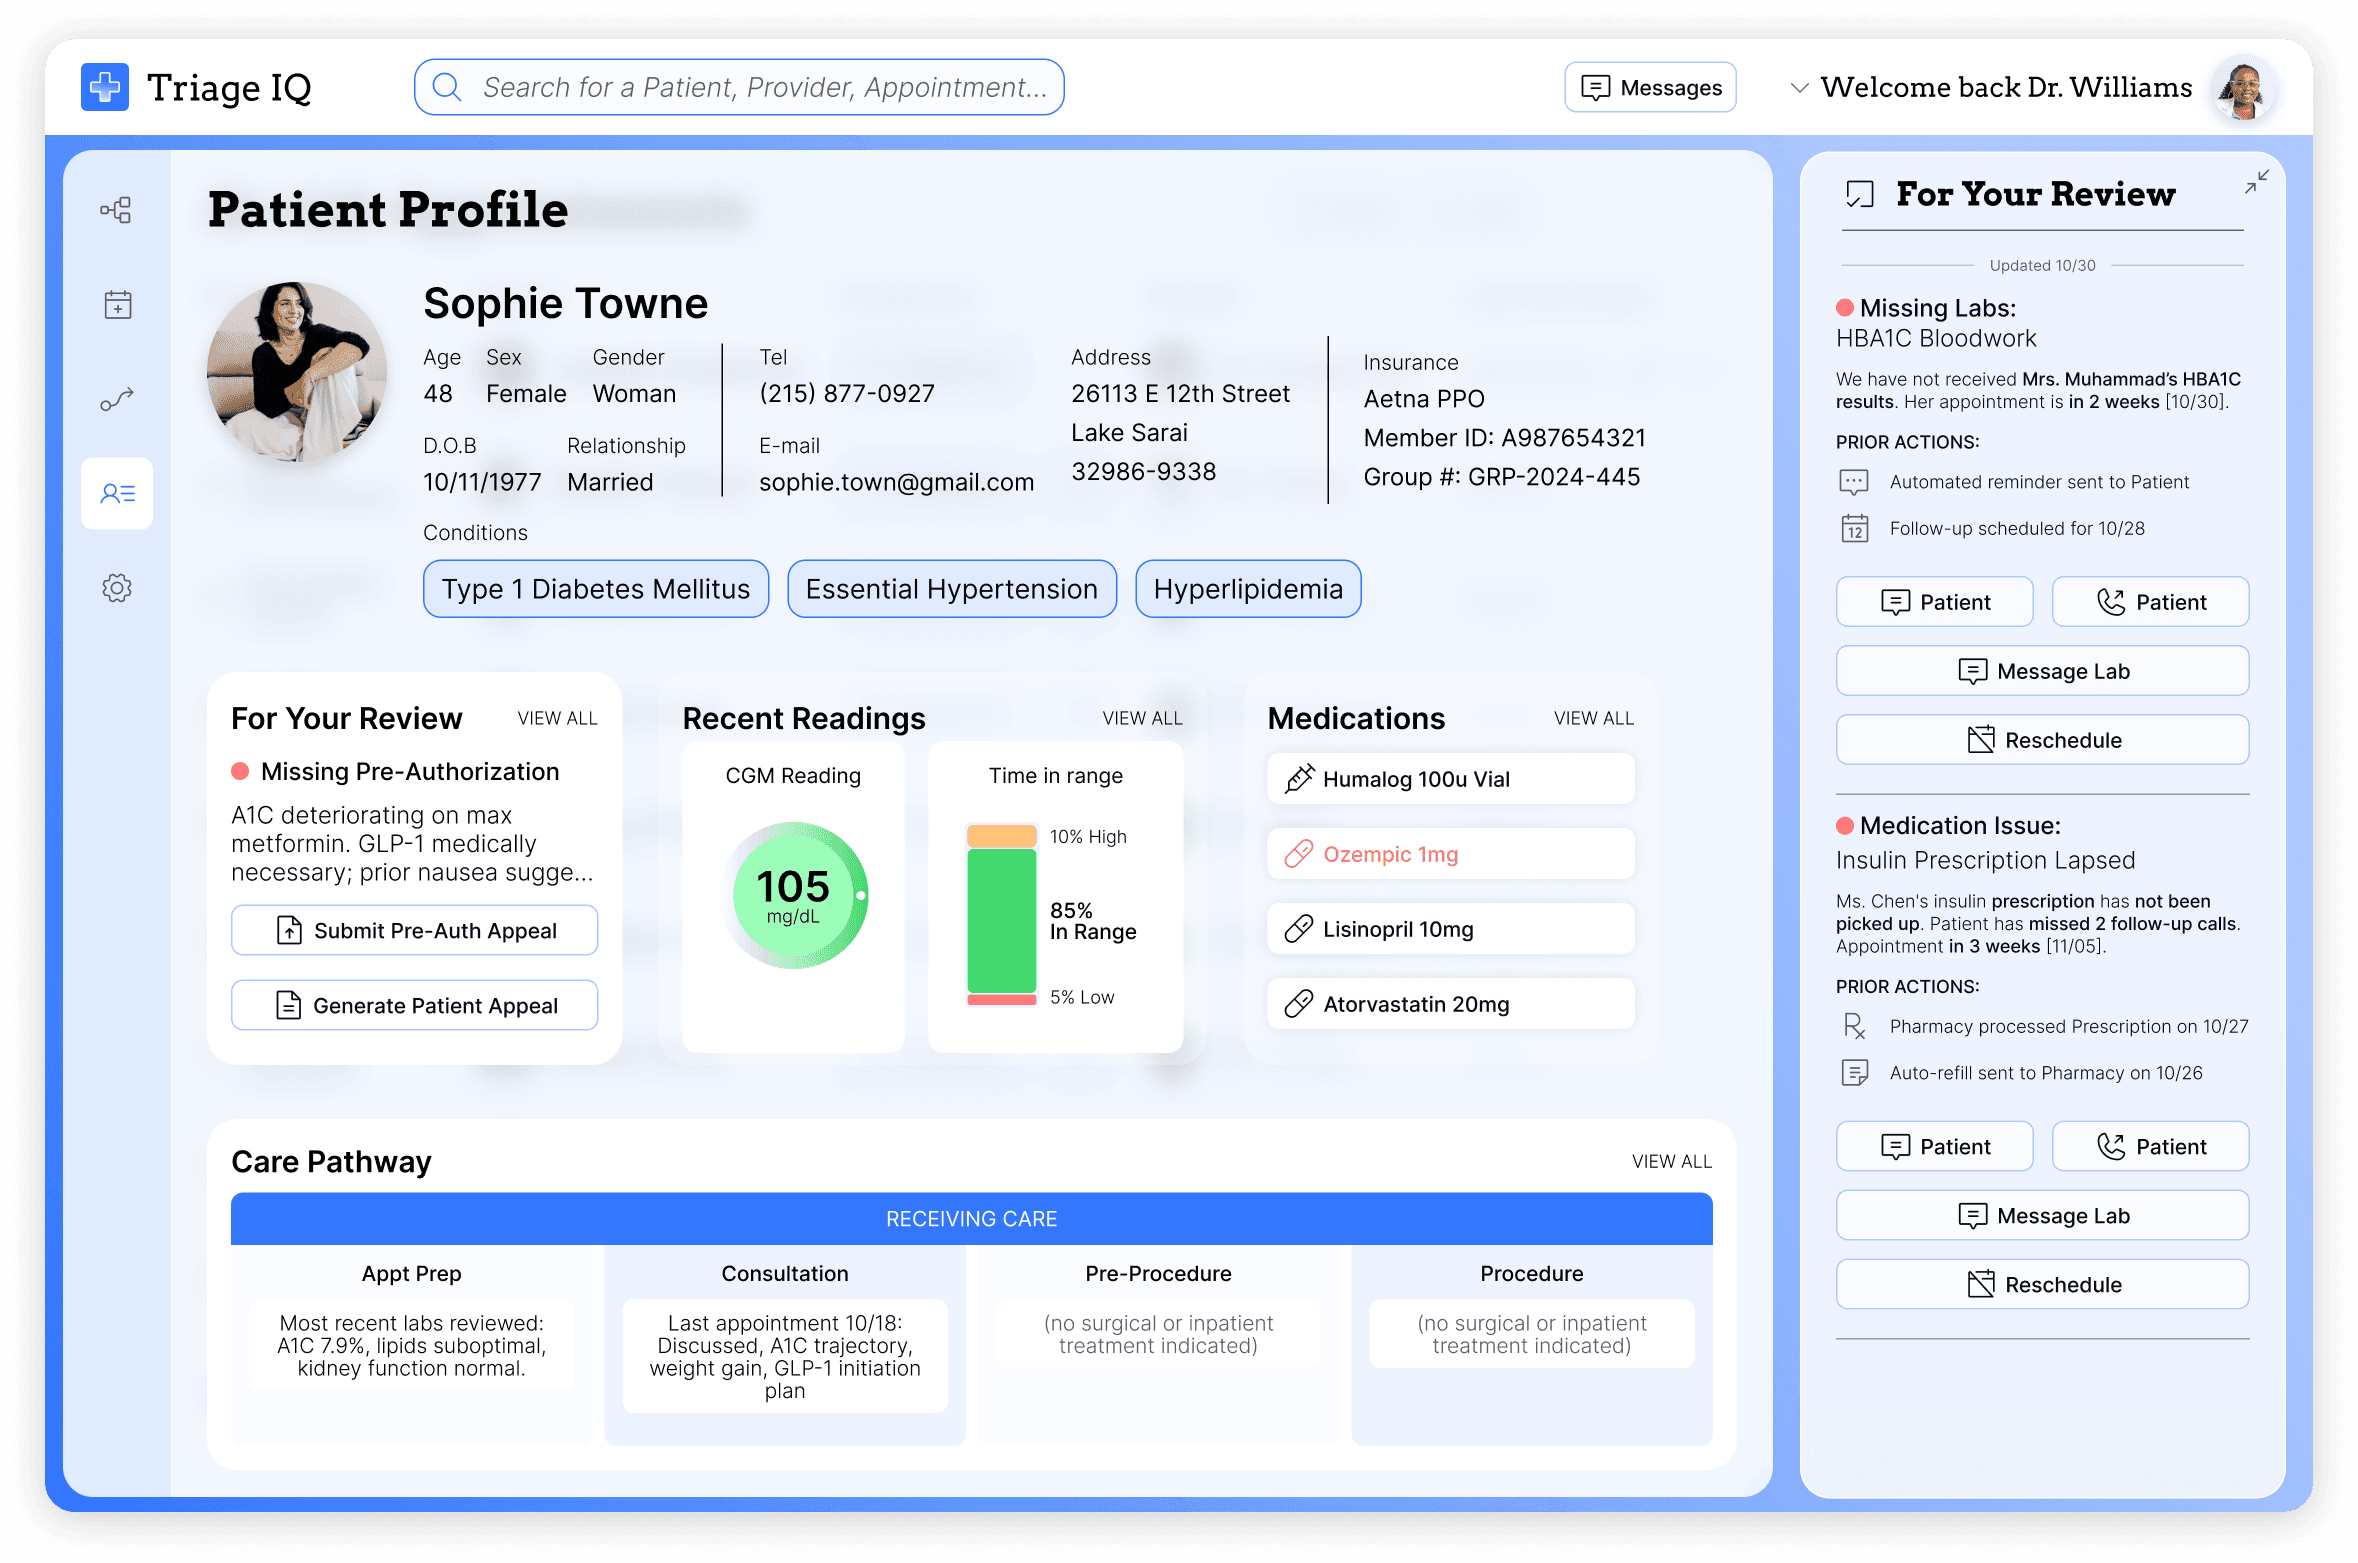The height and width of the screenshot is (1563, 2358).
Task: Select the care pathway route sidebar icon
Action: (x=117, y=400)
